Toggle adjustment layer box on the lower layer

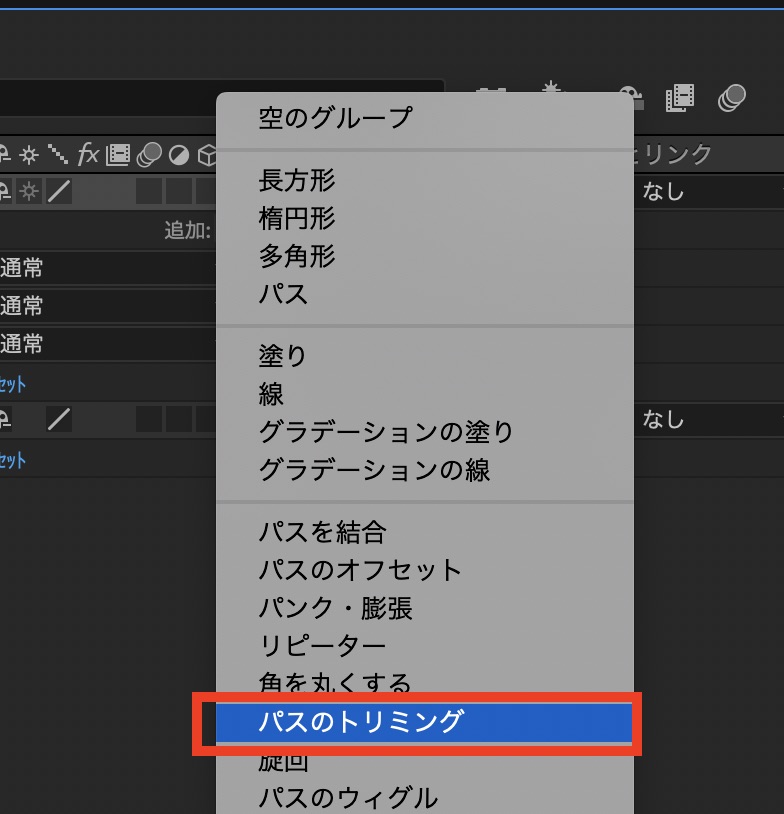[179, 419]
